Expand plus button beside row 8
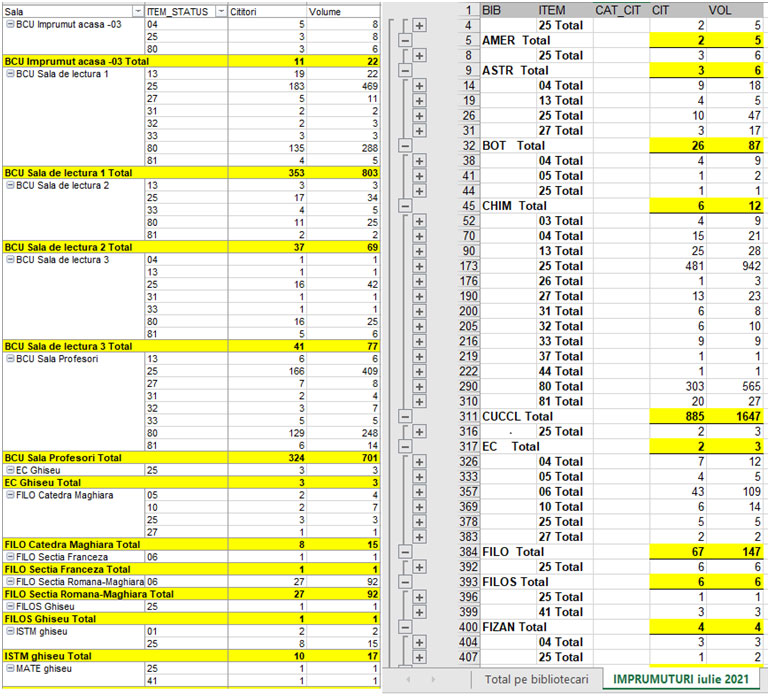The image size is (770, 696). click(x=419, y=56)
